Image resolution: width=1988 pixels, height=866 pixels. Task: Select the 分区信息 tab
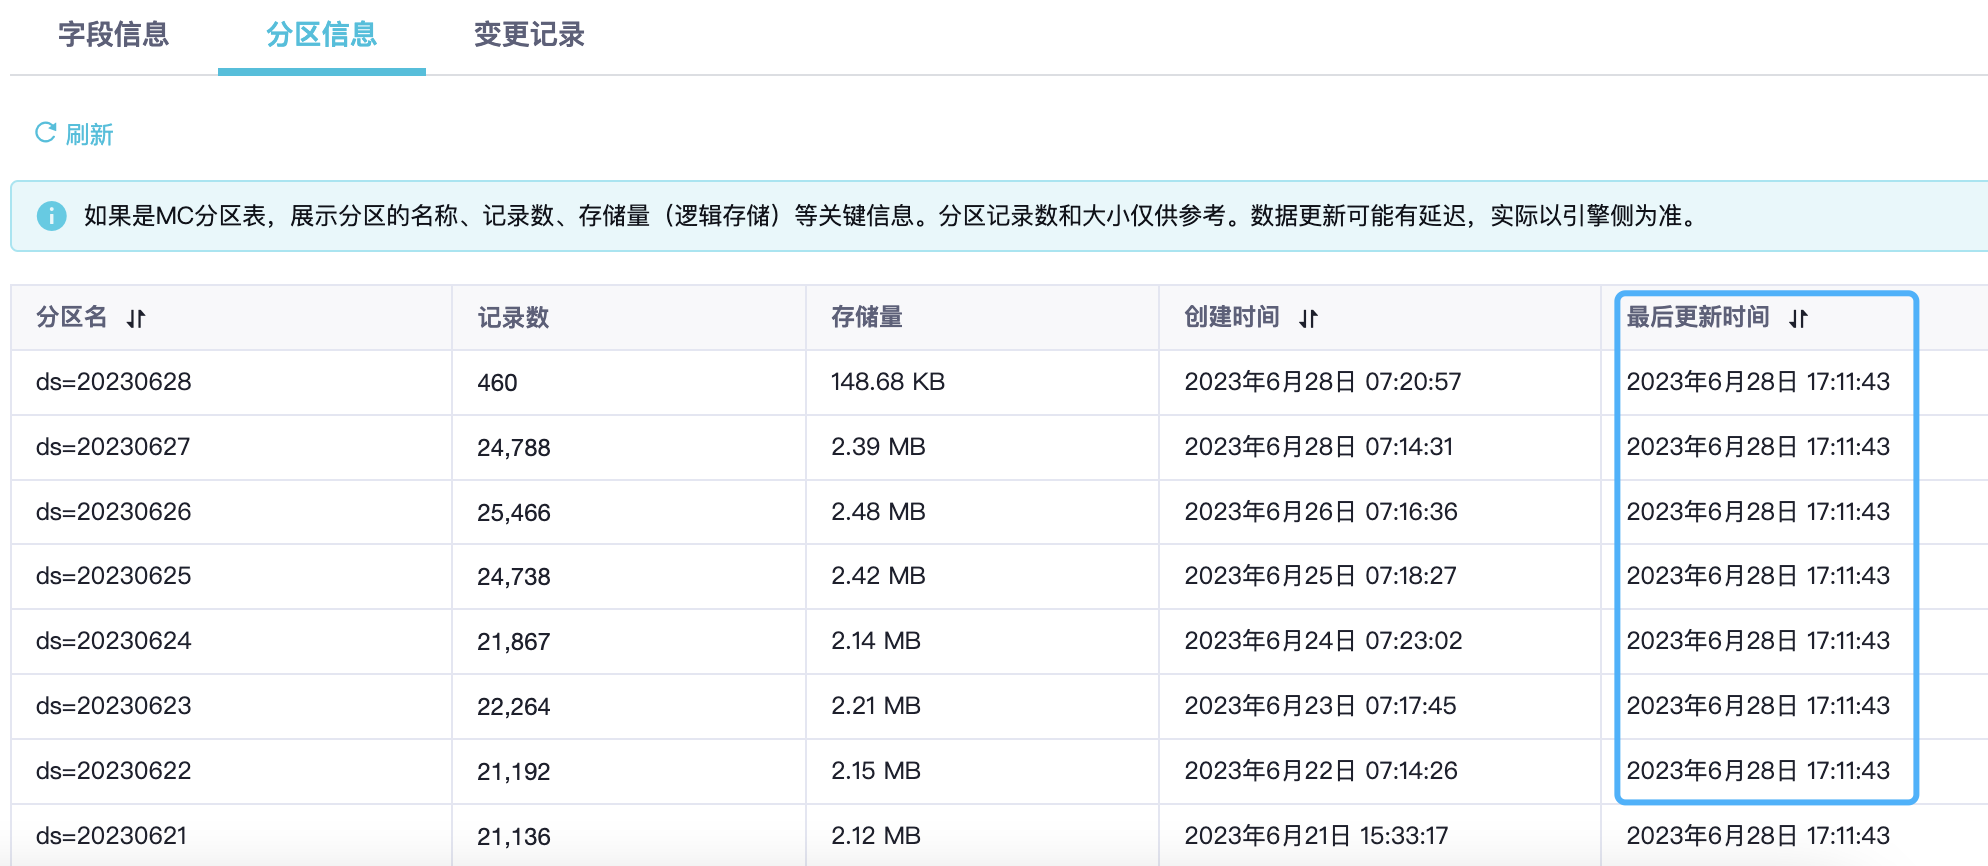tap(321, 35)
